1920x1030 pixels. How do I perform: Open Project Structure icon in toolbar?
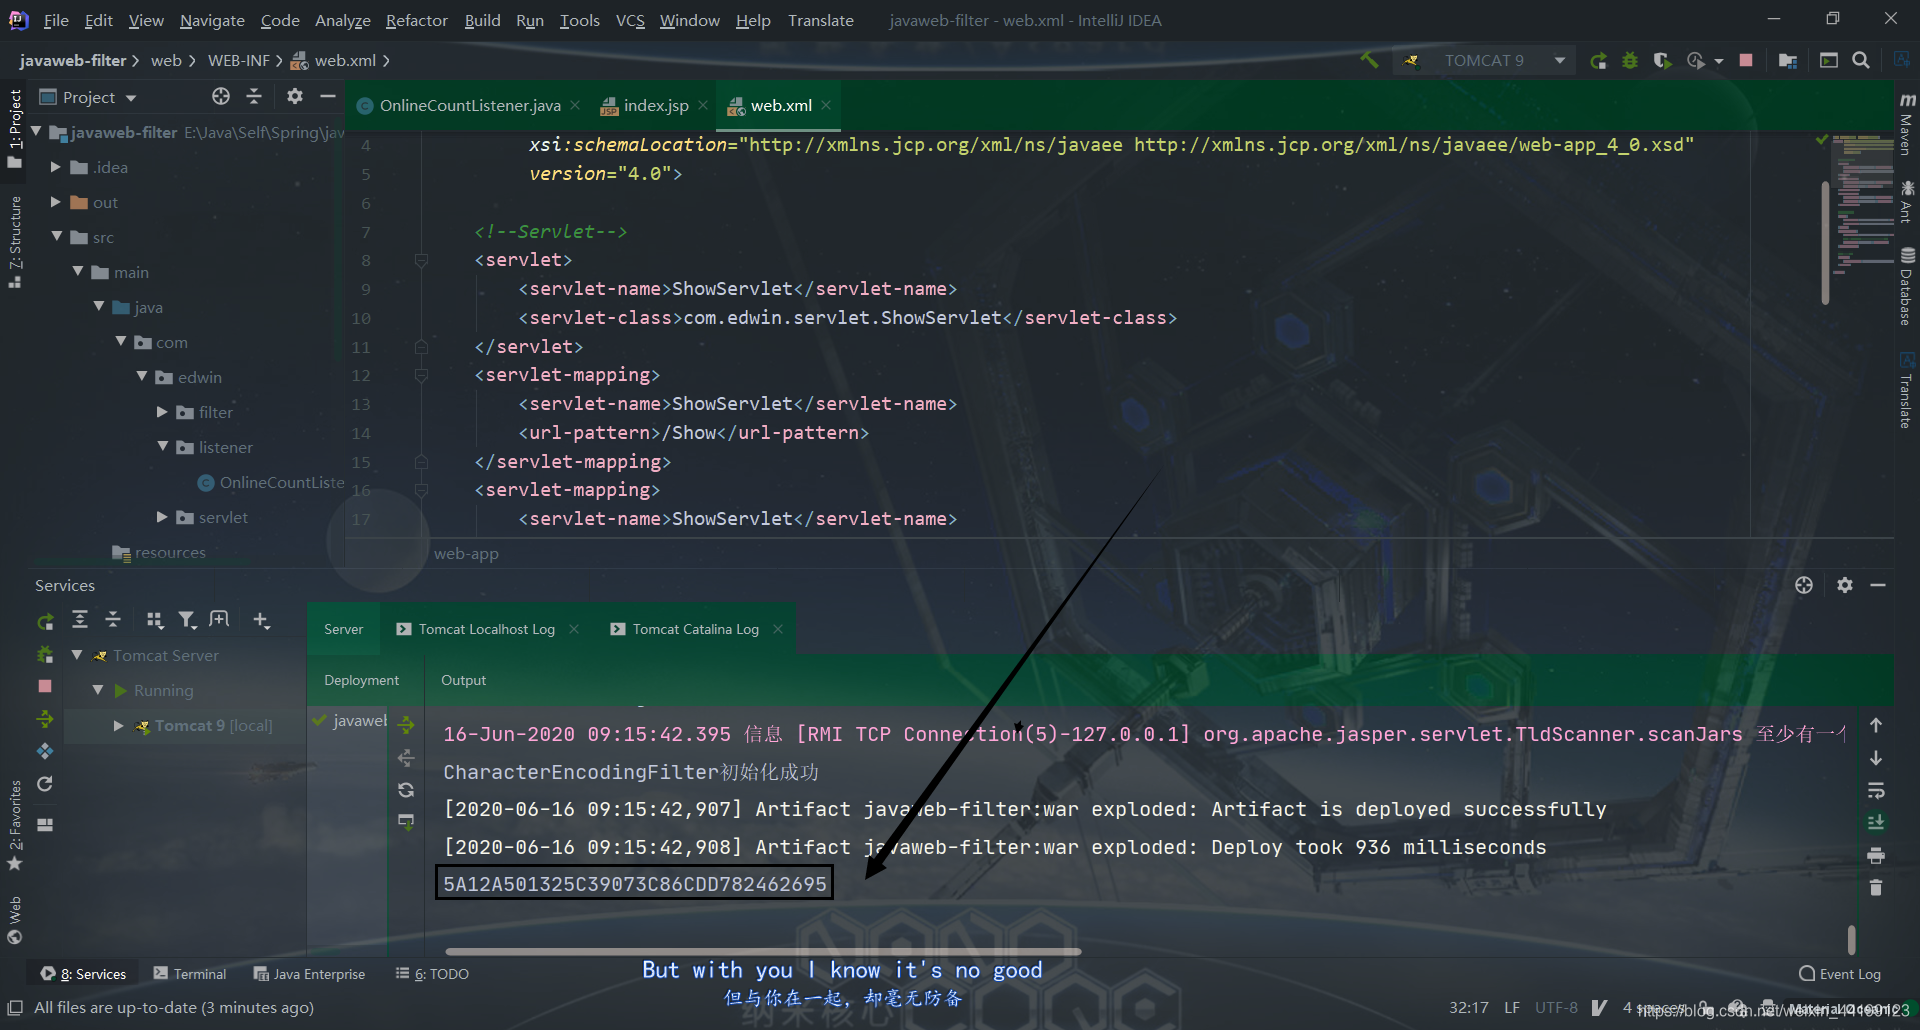click(1788, 61)
